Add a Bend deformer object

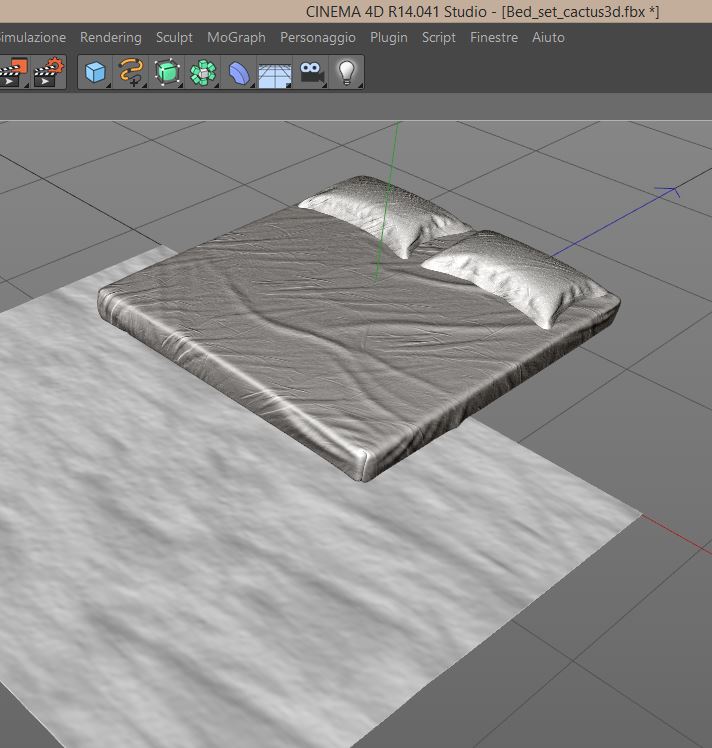tap(239, 73)
